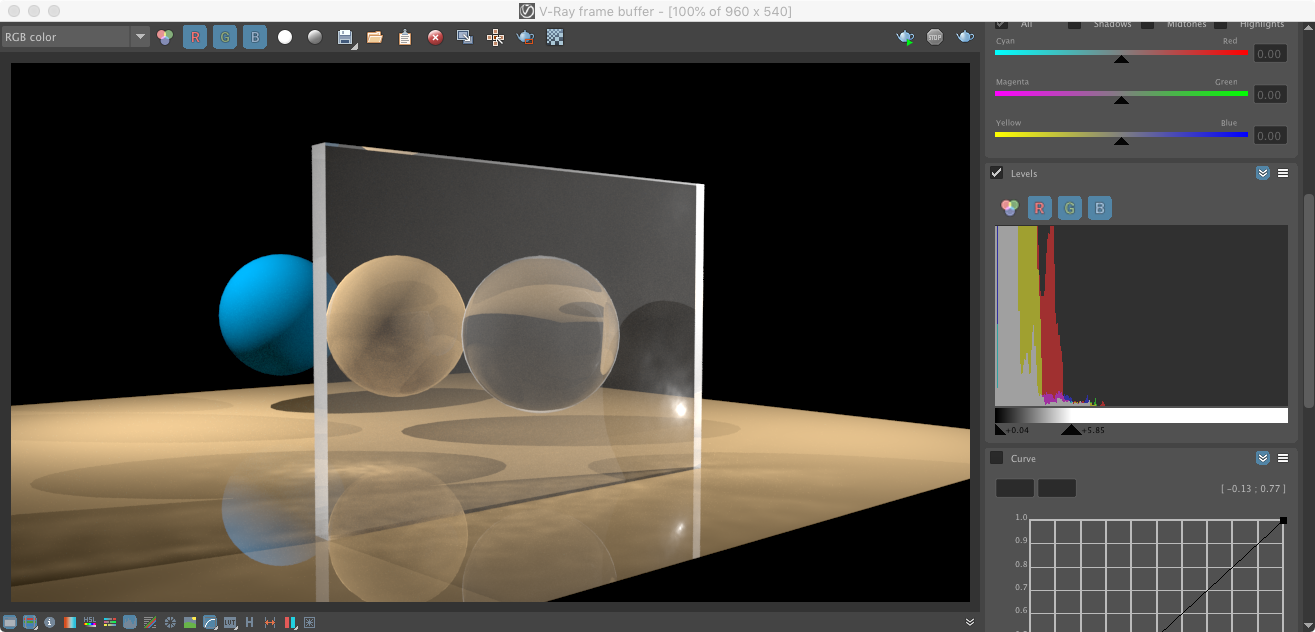Clear the image with the red X icon
Image resolution: width=1315 pixels, height=632 pixels.
point(435,37)
